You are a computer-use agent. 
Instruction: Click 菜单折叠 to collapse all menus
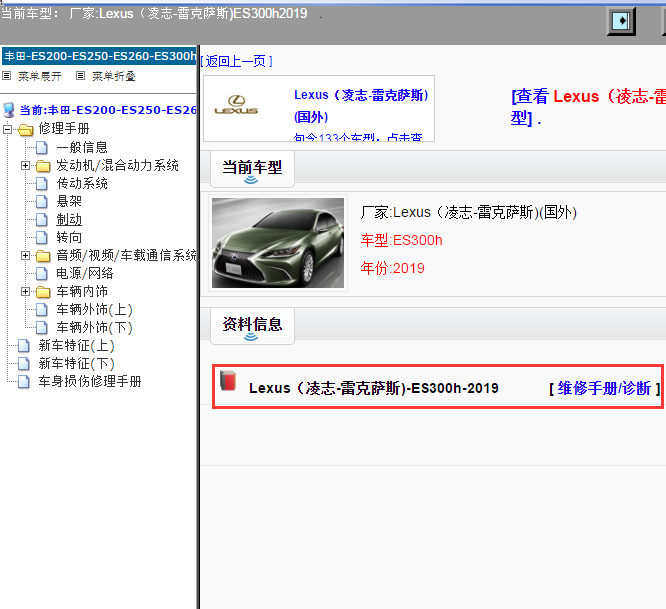pos(113,76)
